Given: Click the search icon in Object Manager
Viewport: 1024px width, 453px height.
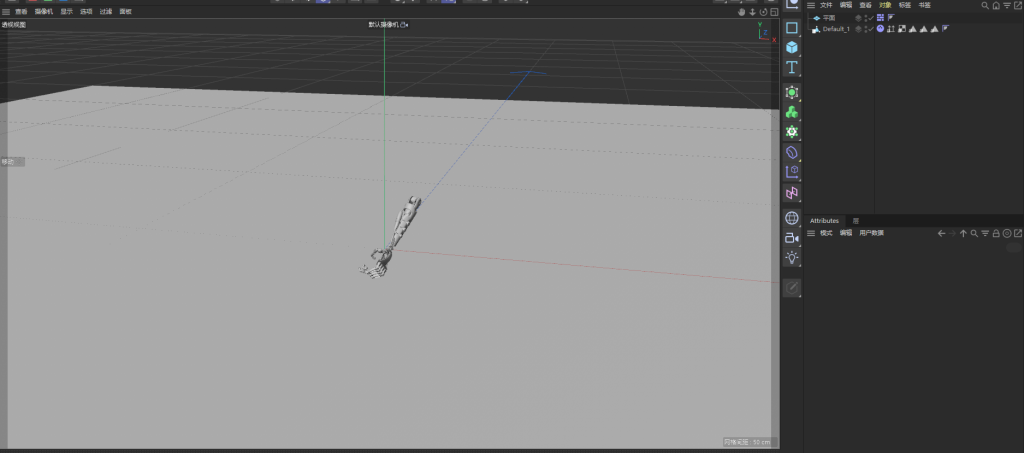Looking at the screenshot, I should point(985,5).
